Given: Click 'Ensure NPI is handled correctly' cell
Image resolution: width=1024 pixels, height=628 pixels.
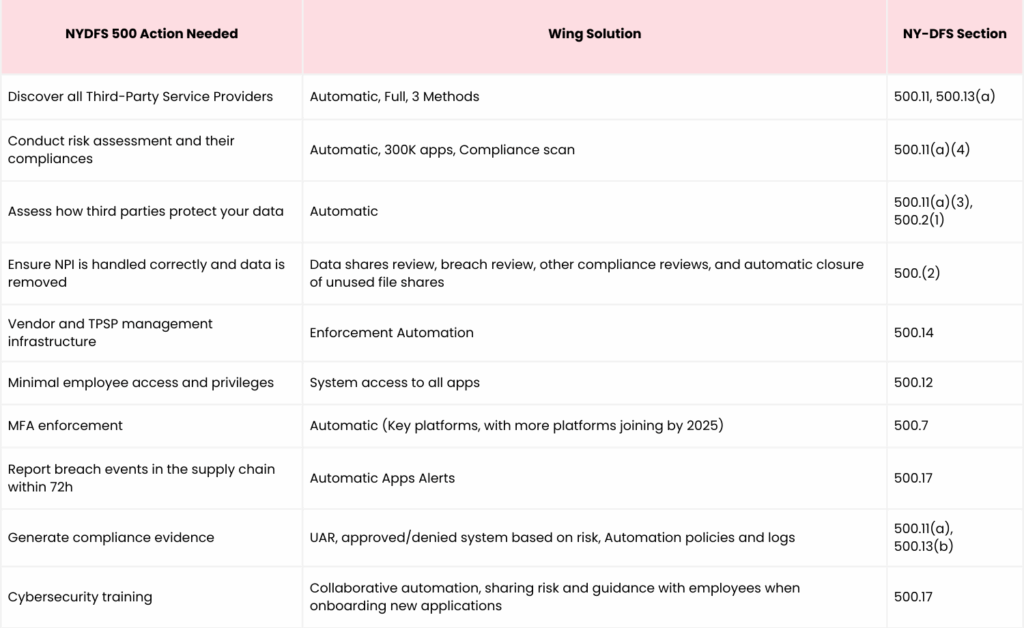Looking at the screenshot, I should [x=152, y=274].
